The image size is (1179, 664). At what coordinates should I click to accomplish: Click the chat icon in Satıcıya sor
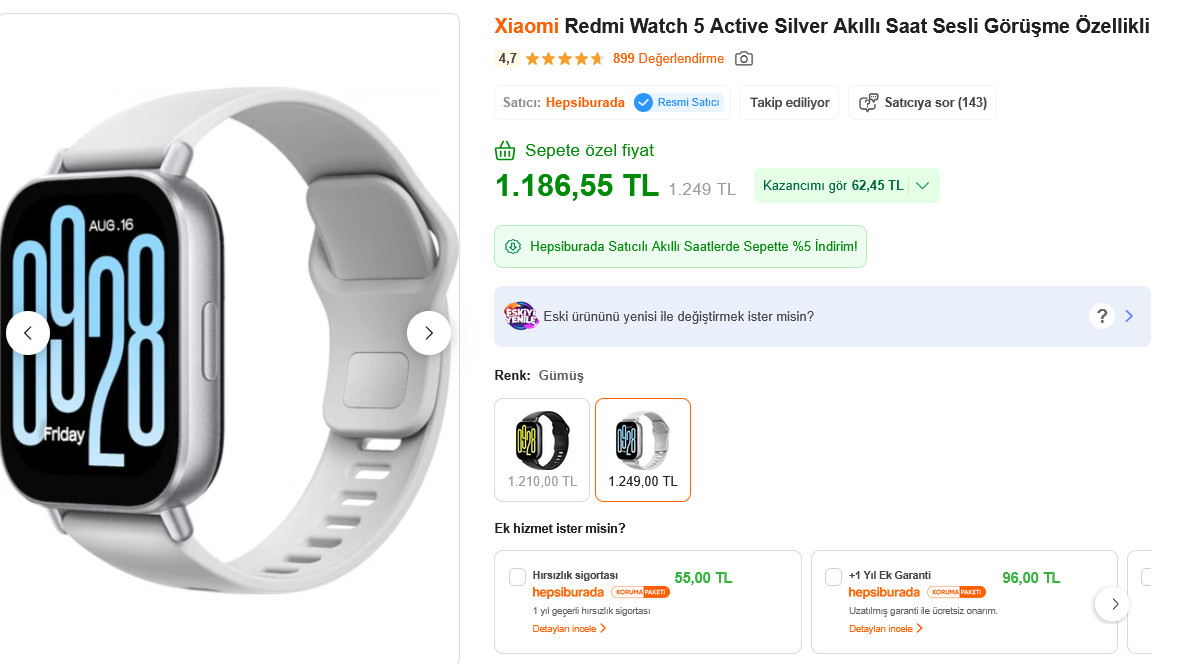point(868,102)
